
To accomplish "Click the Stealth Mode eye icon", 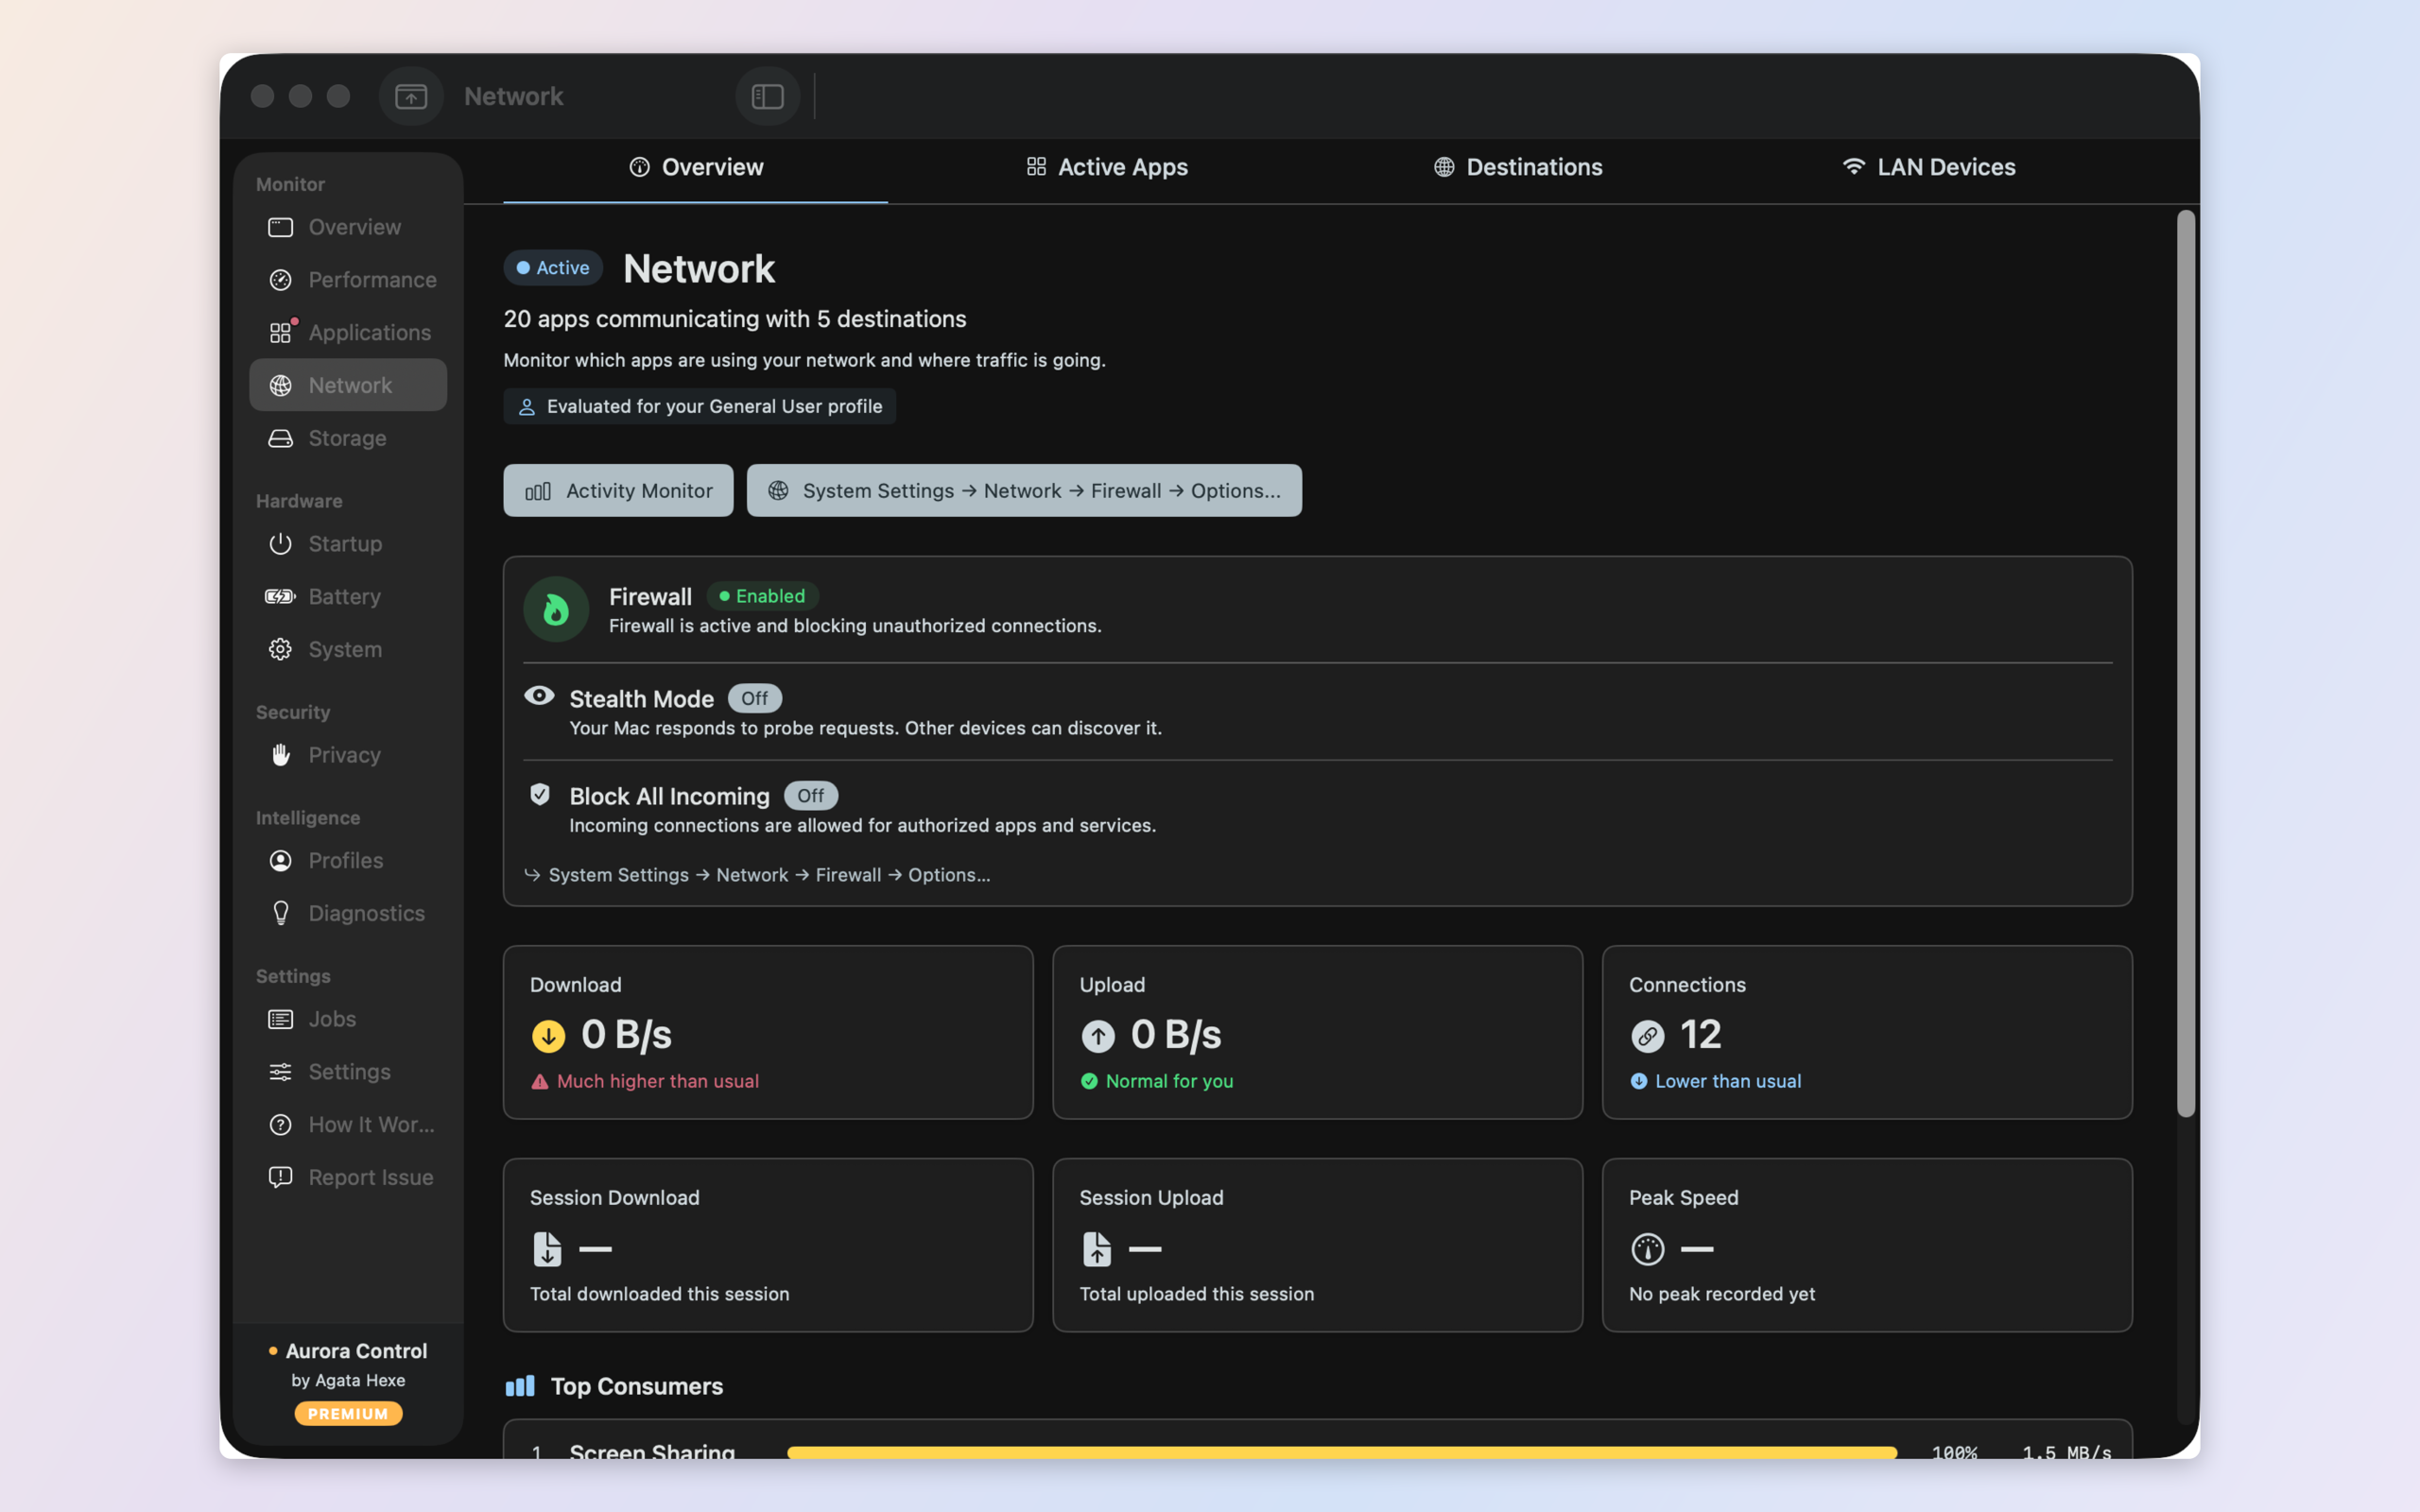I will (539, 696).
